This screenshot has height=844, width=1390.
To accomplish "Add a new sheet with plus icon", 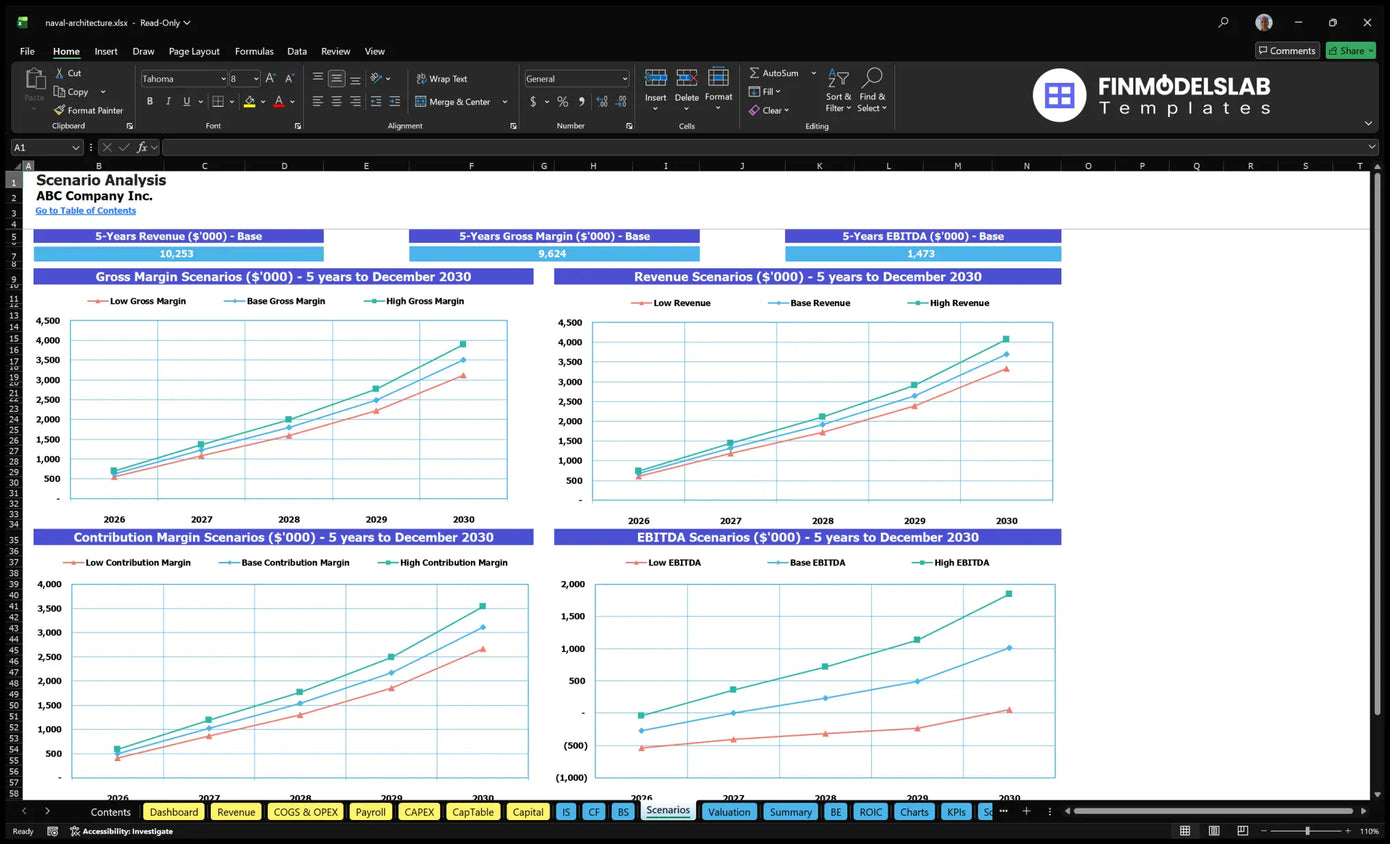I will tap(1026, 811).
